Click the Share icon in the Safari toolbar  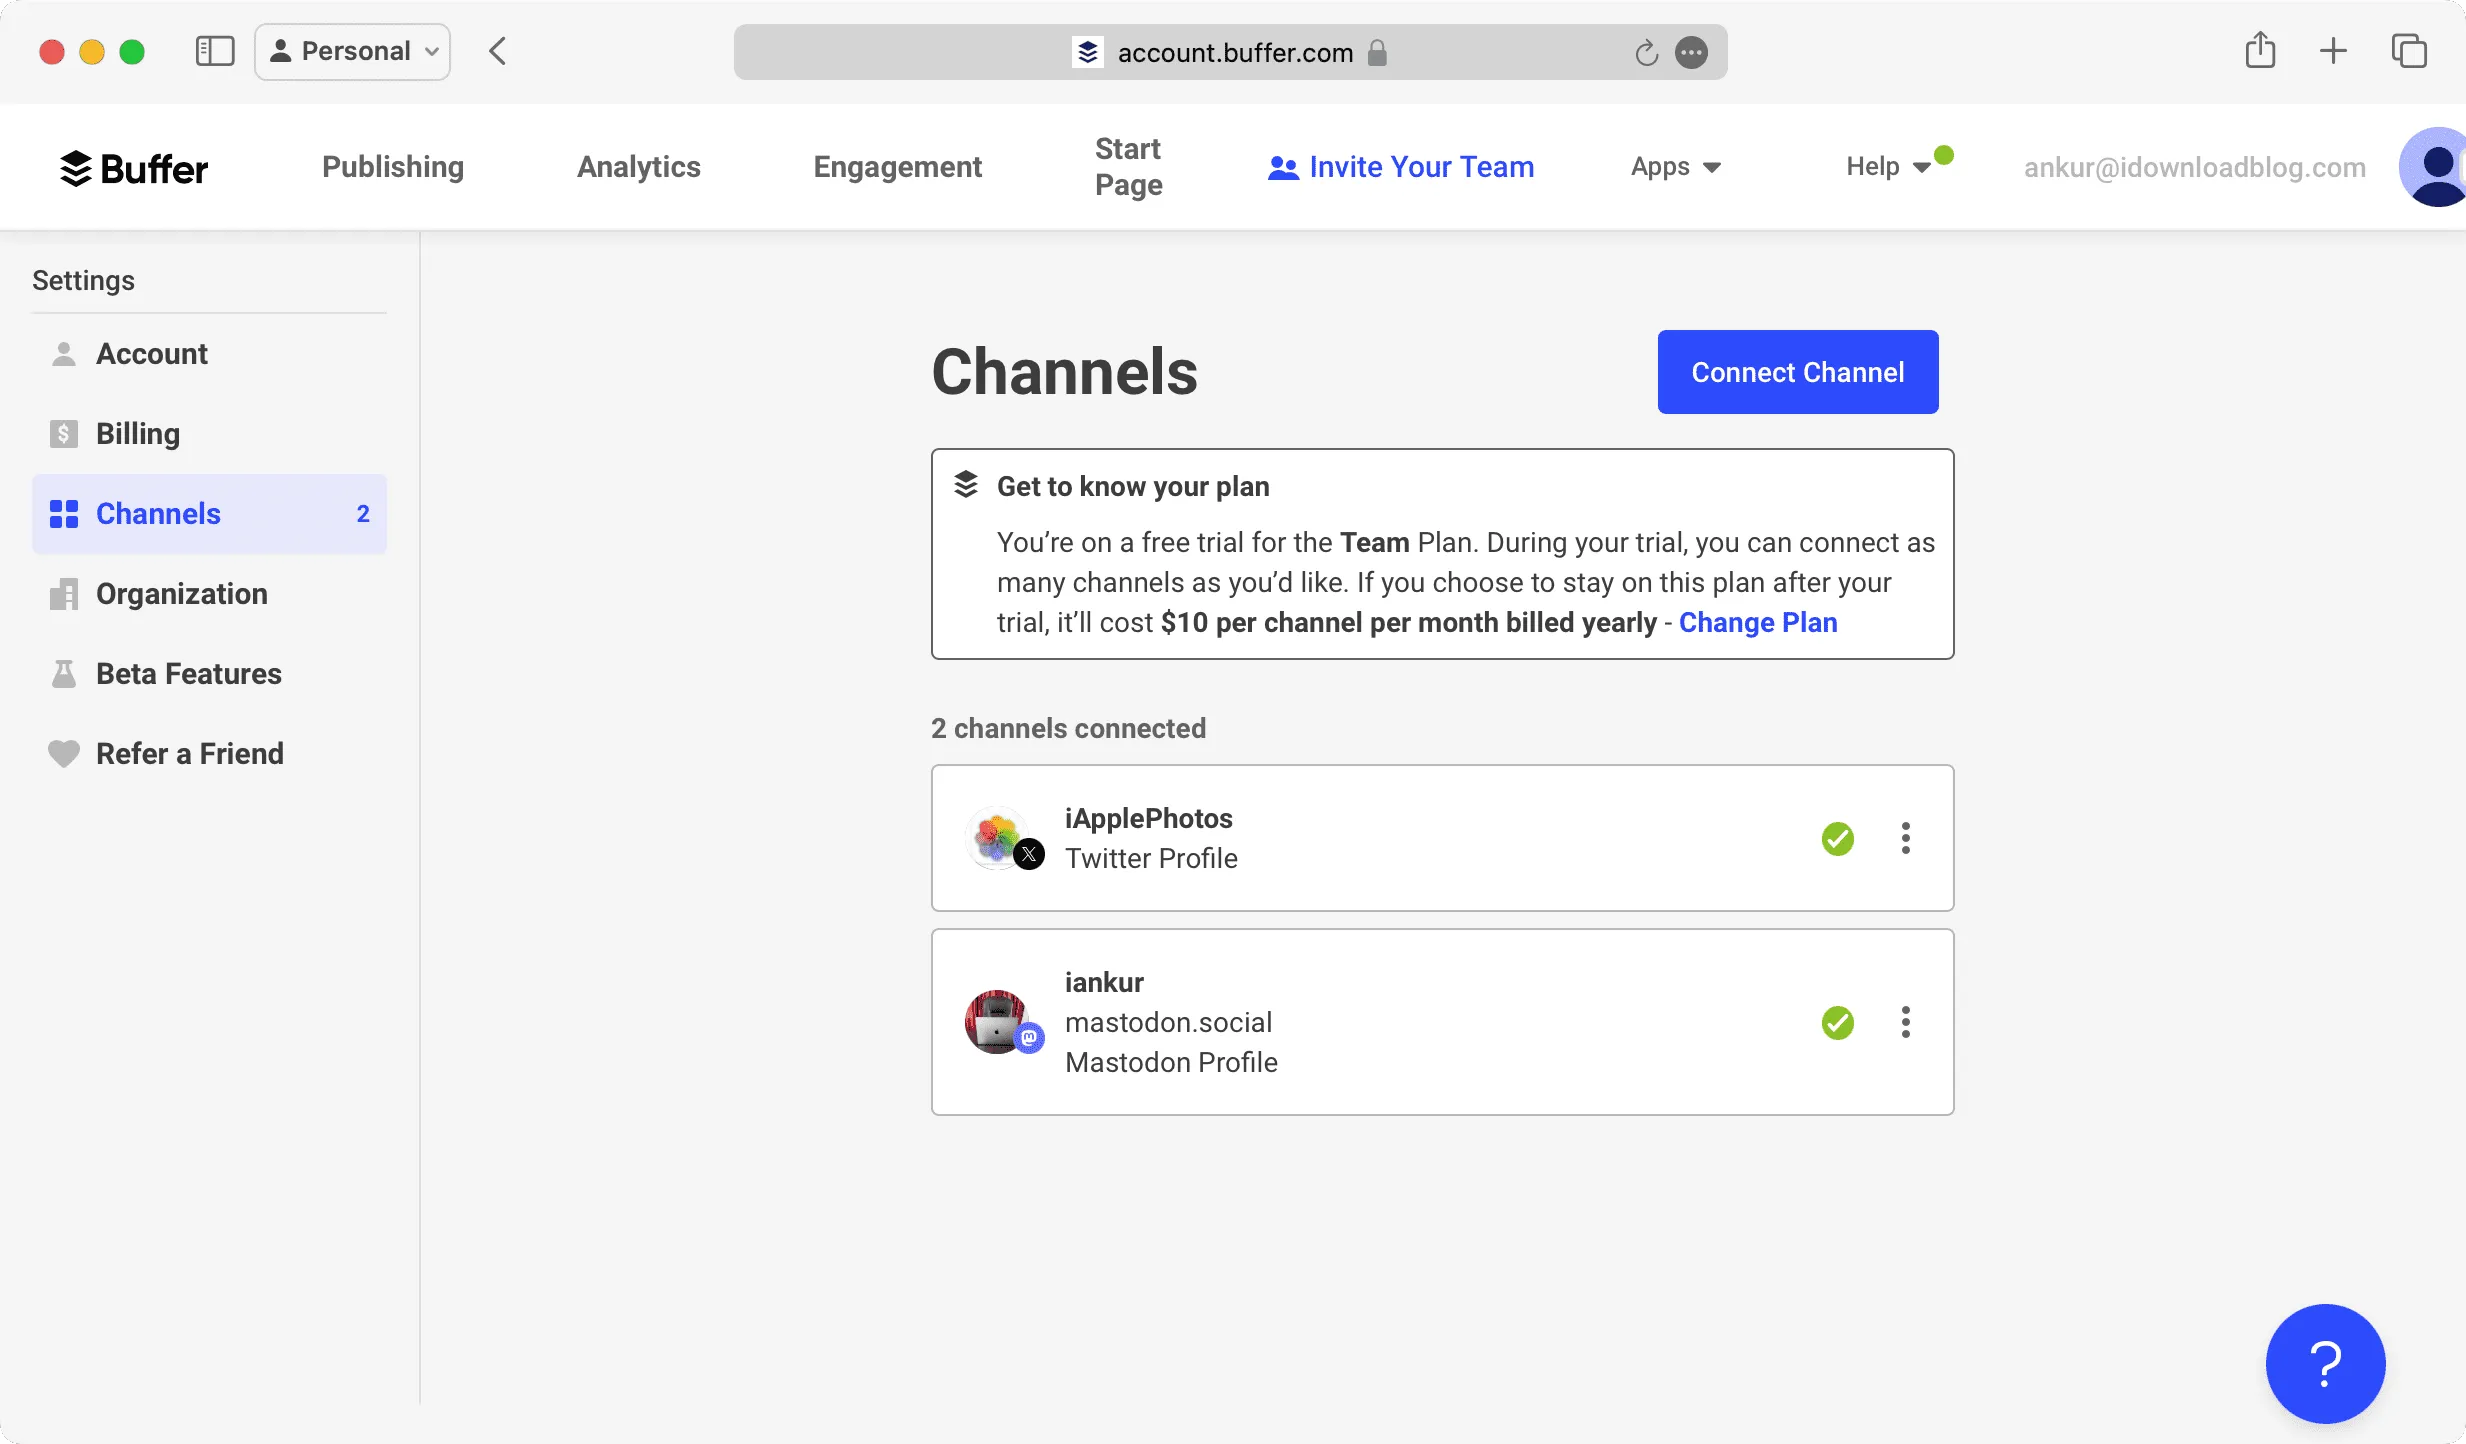(x=2260, y=50)
